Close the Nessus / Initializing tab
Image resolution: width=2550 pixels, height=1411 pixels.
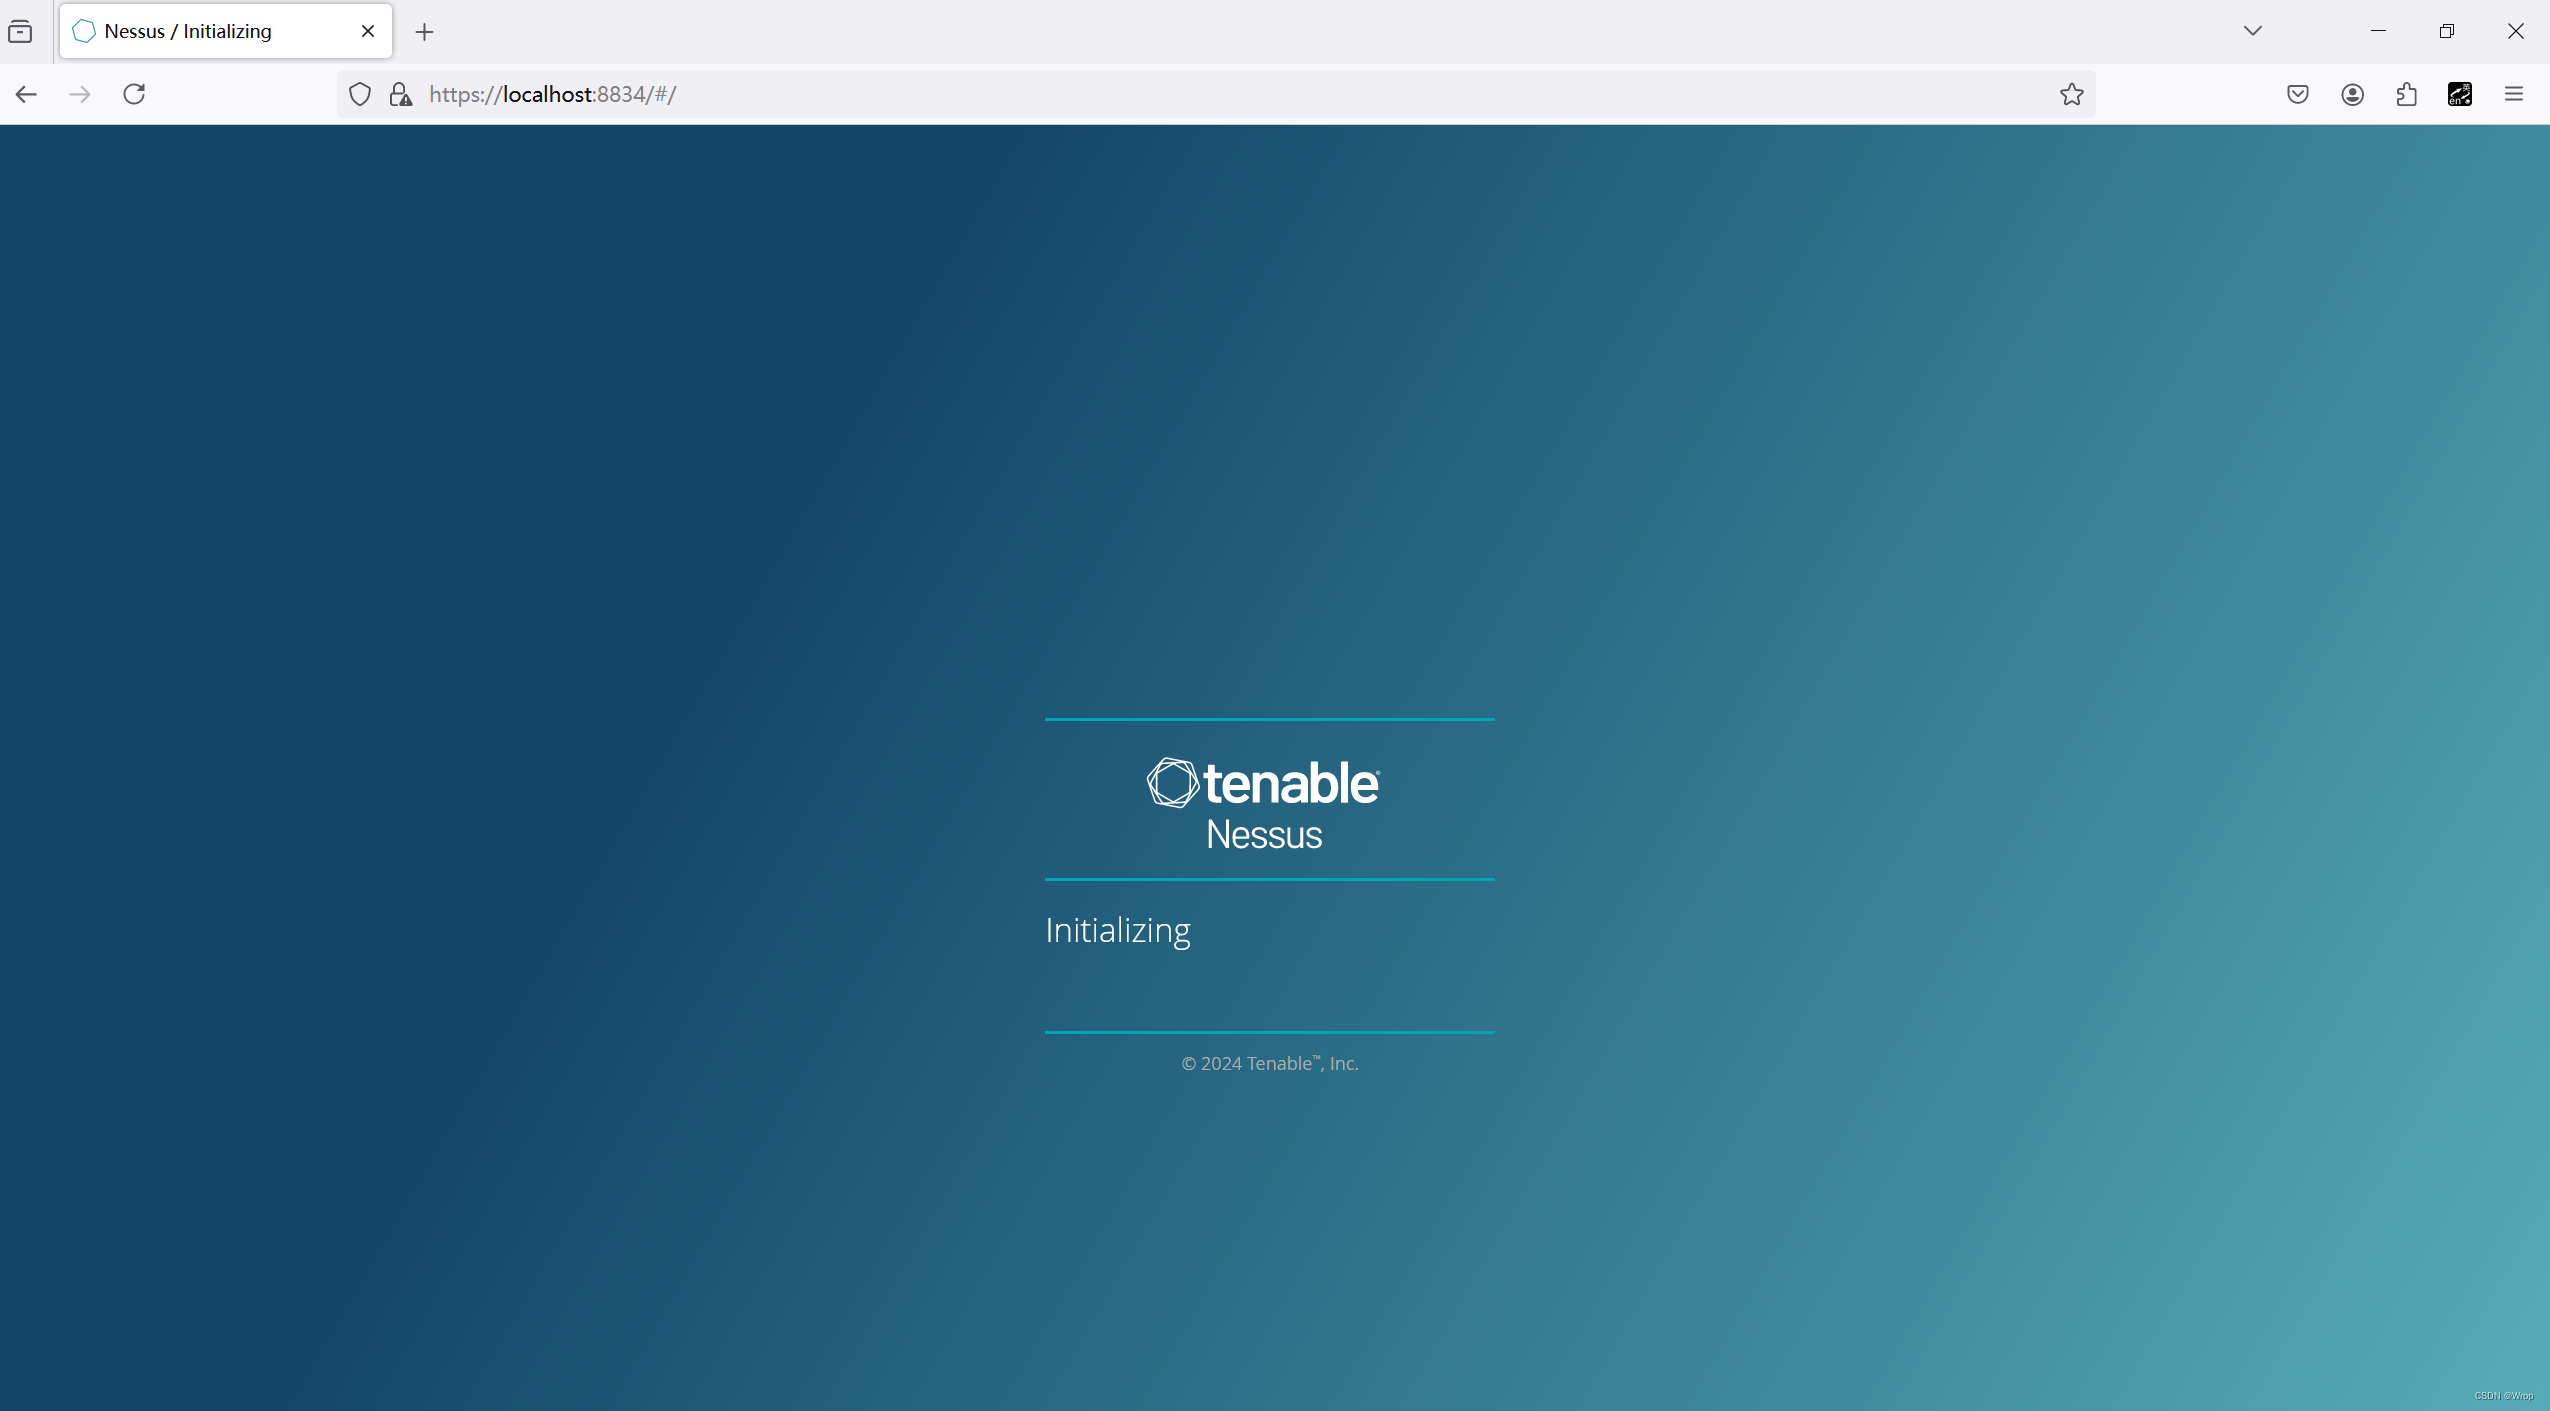368,31
